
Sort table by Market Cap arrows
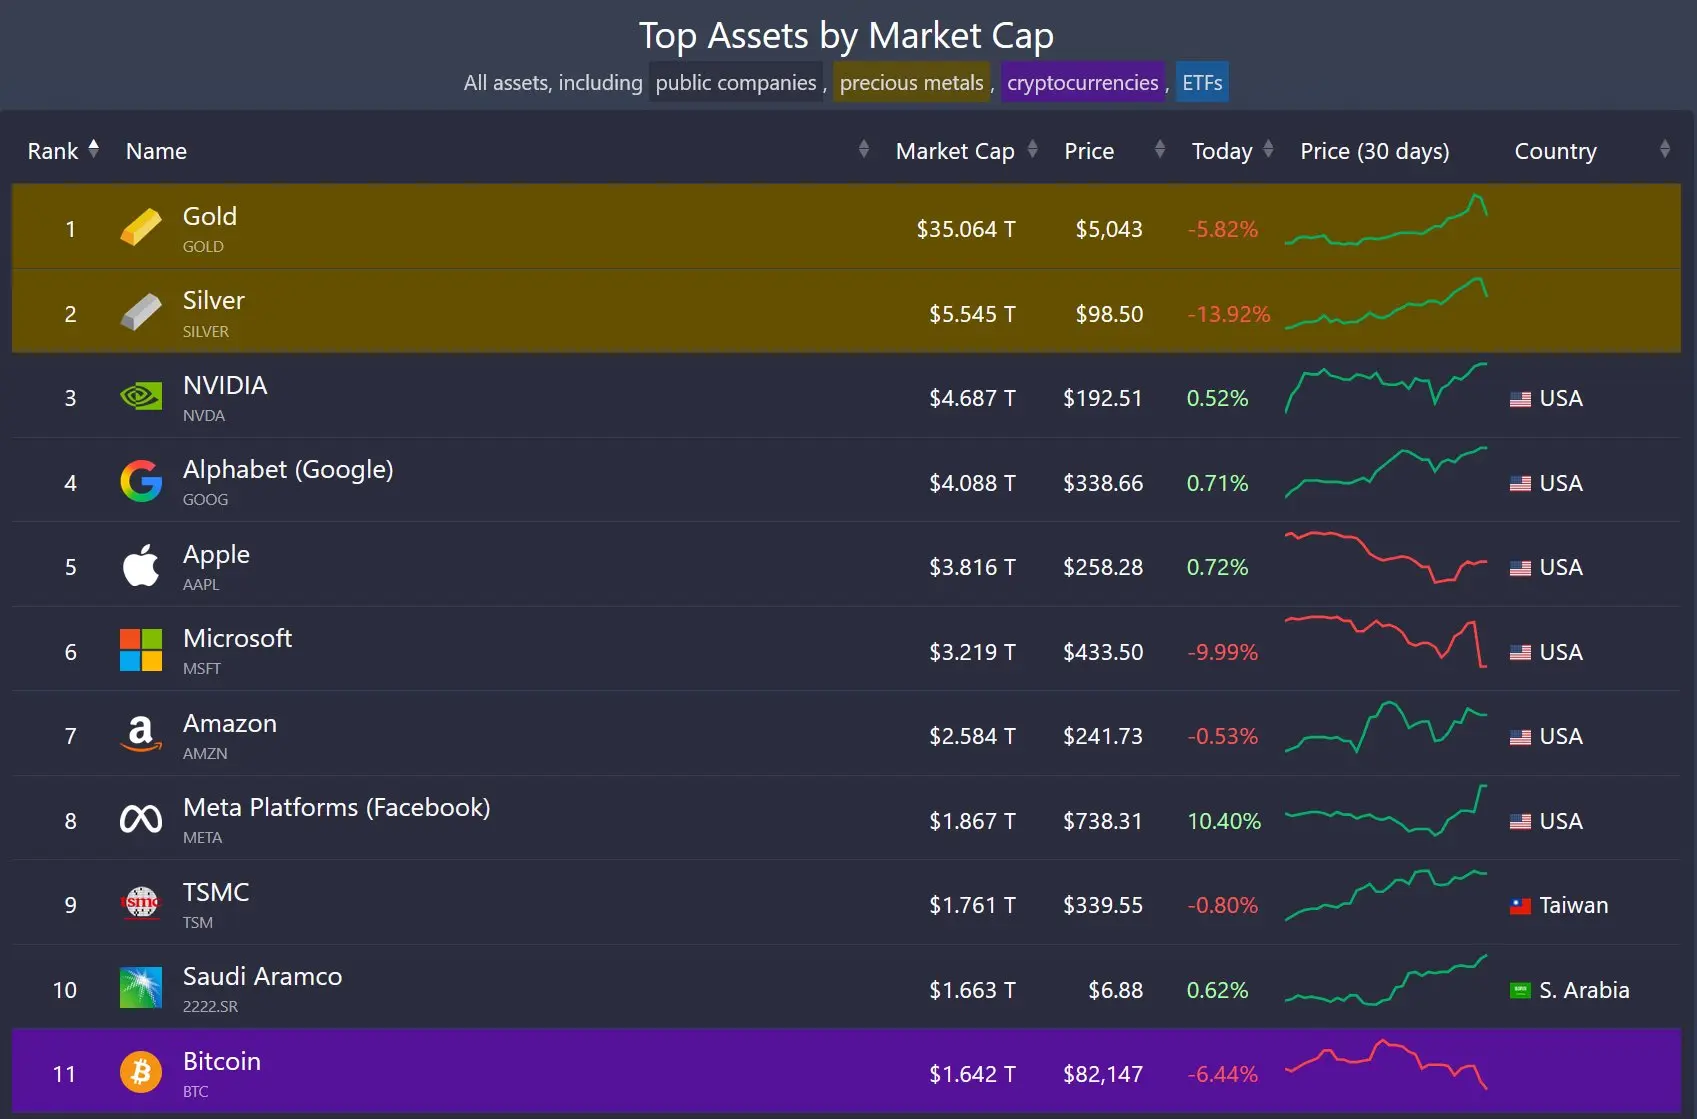point(1032,150)
